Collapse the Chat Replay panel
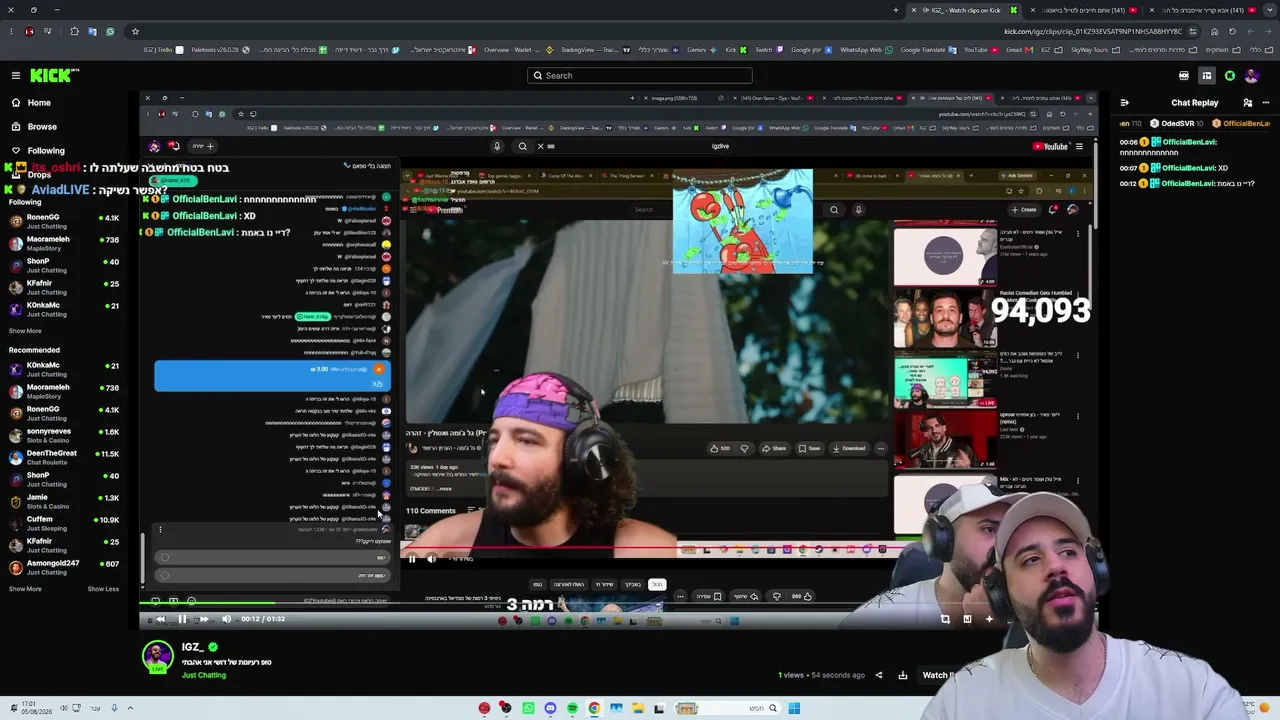The width and height of the screenshot is (1280, 720). pyautogui.click(x=1125, y=103)
